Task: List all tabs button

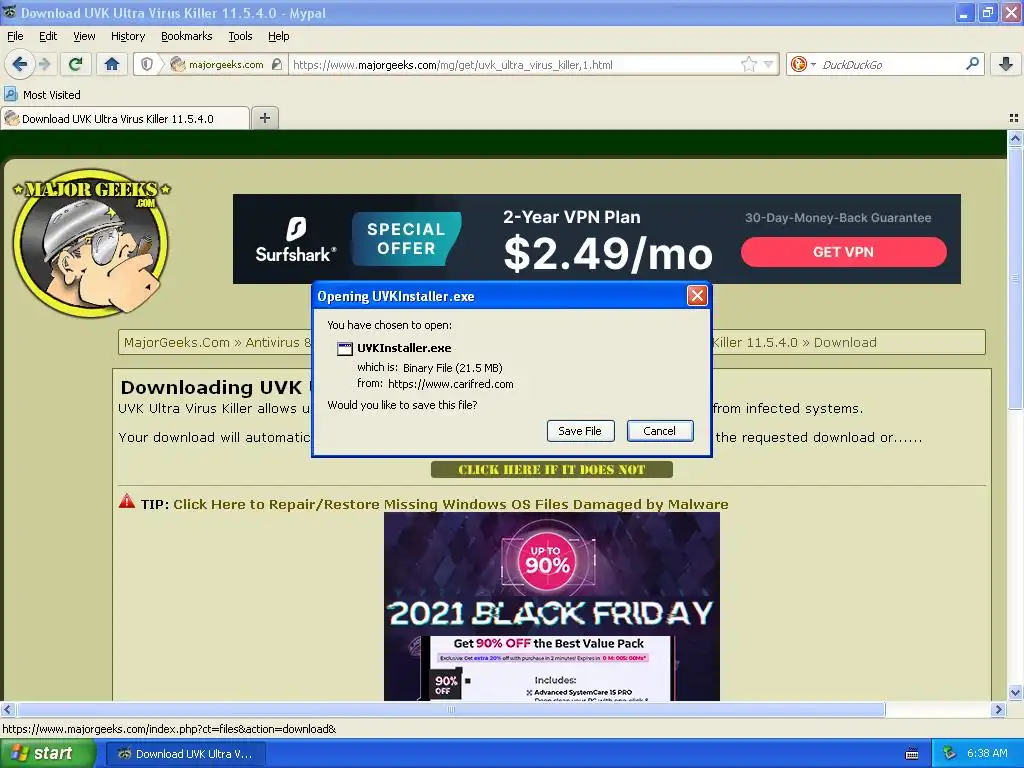Action: pyautogui.click(x=1014, y=118)
